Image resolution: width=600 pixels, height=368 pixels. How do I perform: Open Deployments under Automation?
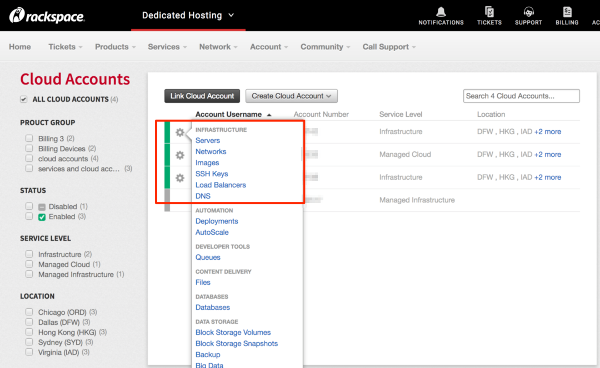pos(217,221)
